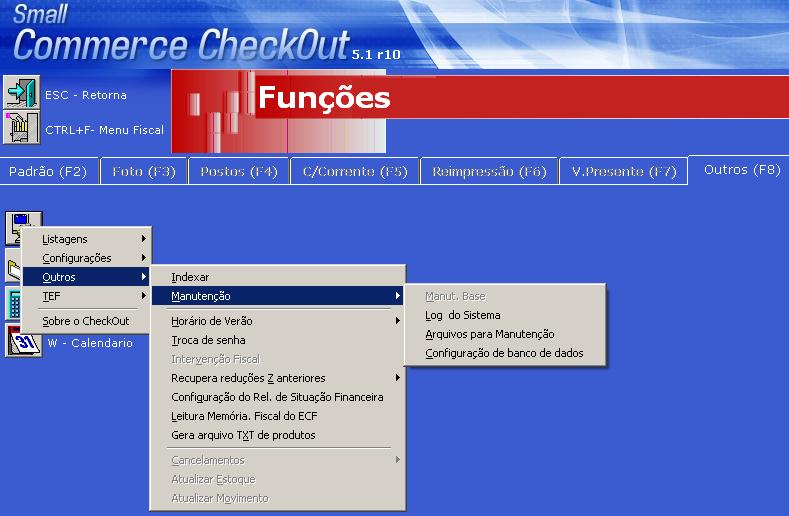Select Recupera reduções Z anteriores
789x516 pixels.
click(278, 378)
